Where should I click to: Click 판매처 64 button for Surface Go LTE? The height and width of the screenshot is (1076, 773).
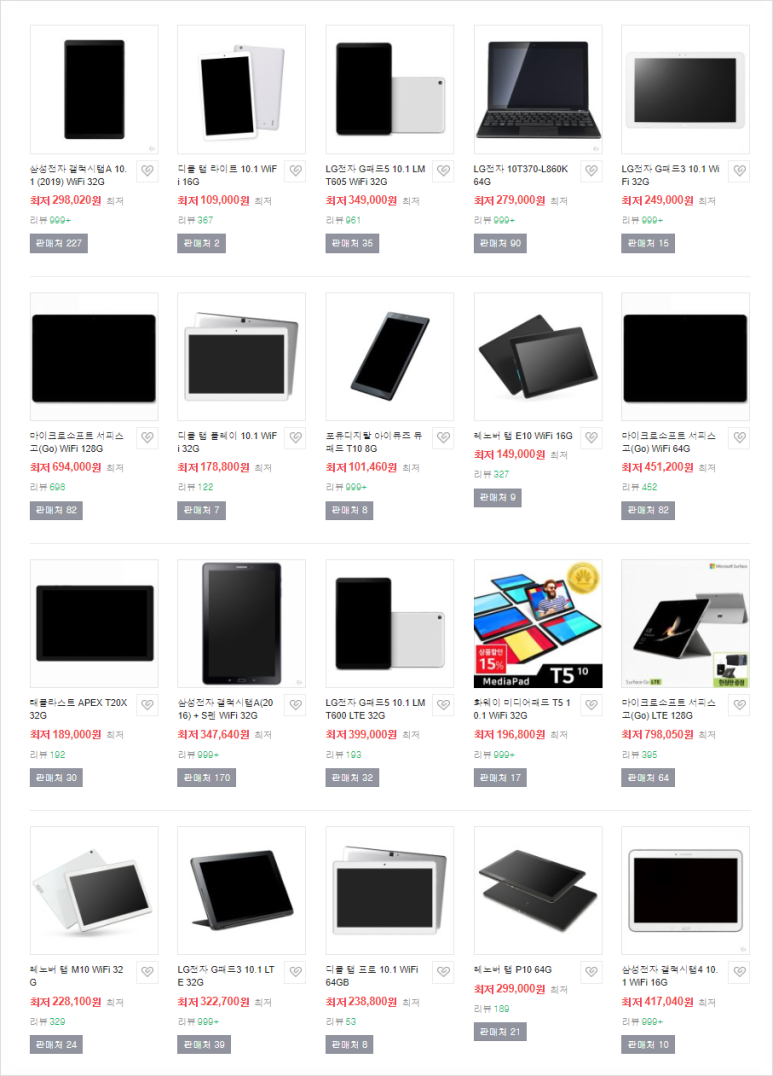click(648, 778)
